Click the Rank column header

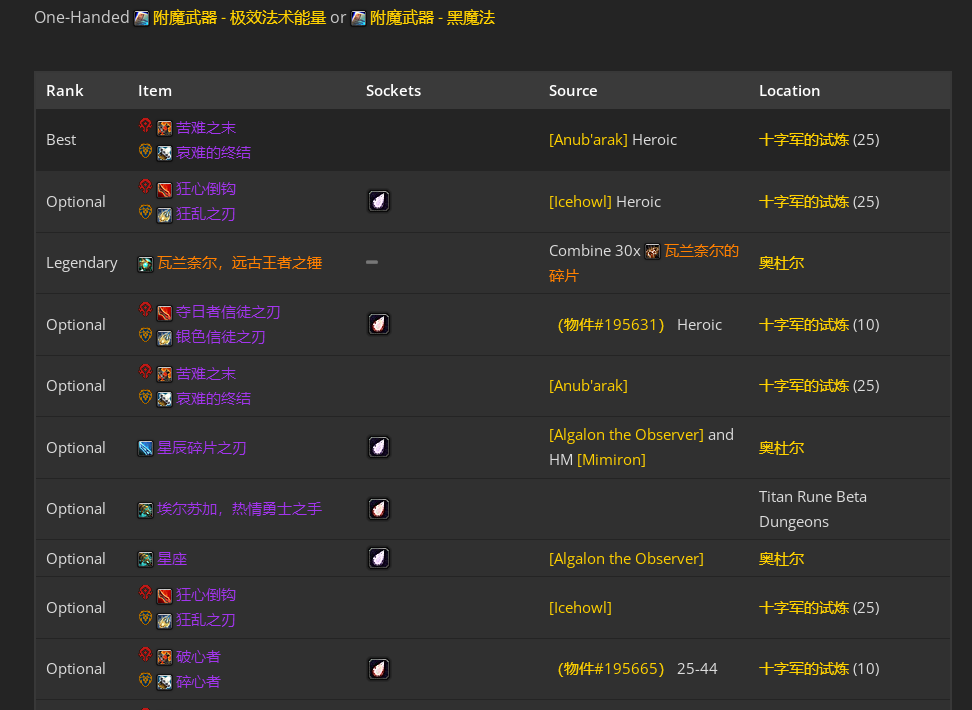(64, 91)
